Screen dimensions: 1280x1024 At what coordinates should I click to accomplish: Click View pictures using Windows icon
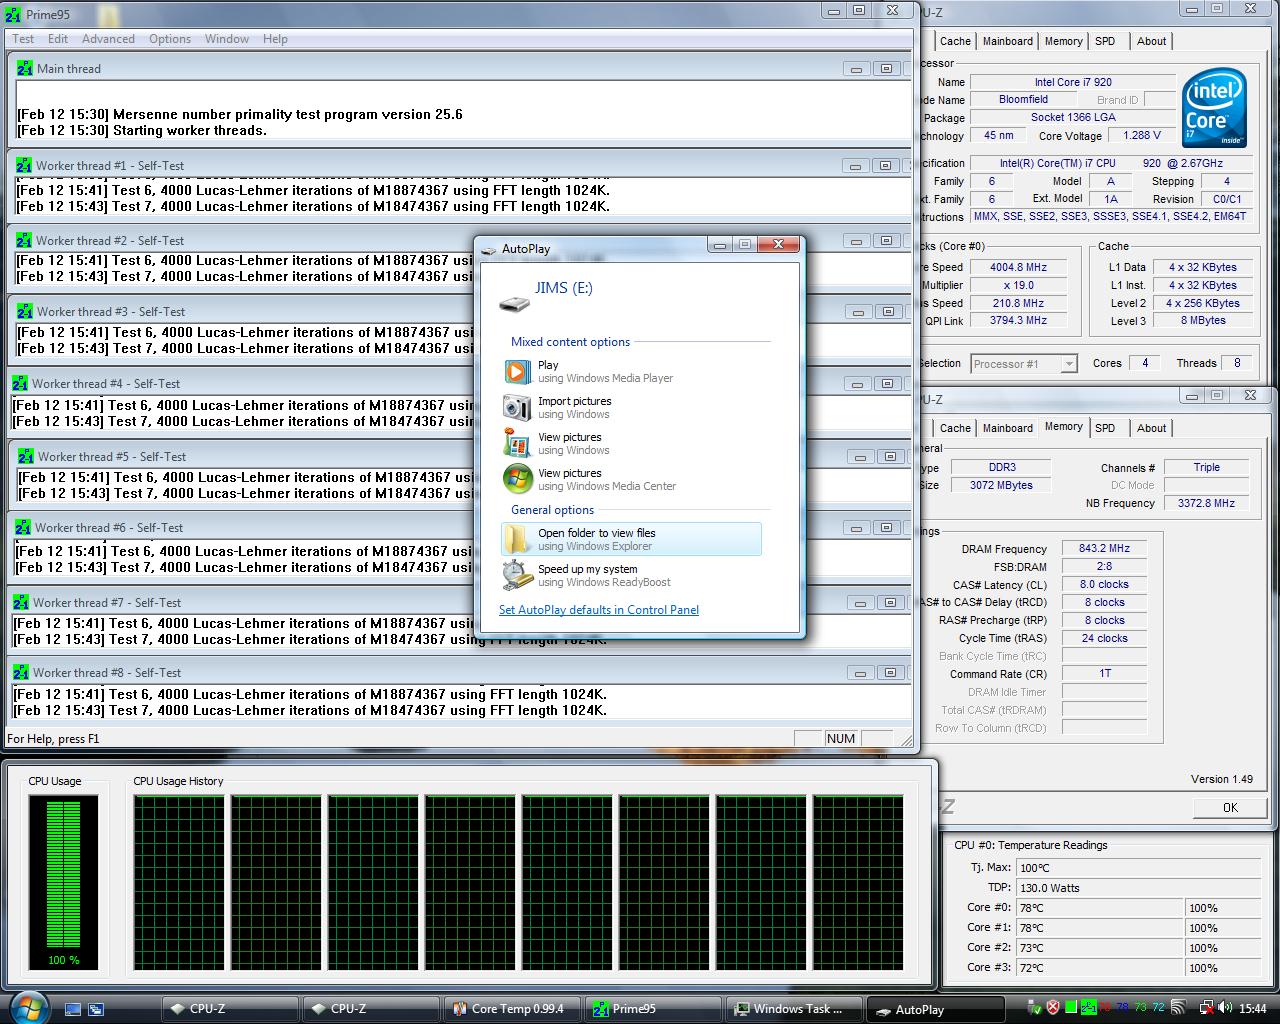pos(517,443)
